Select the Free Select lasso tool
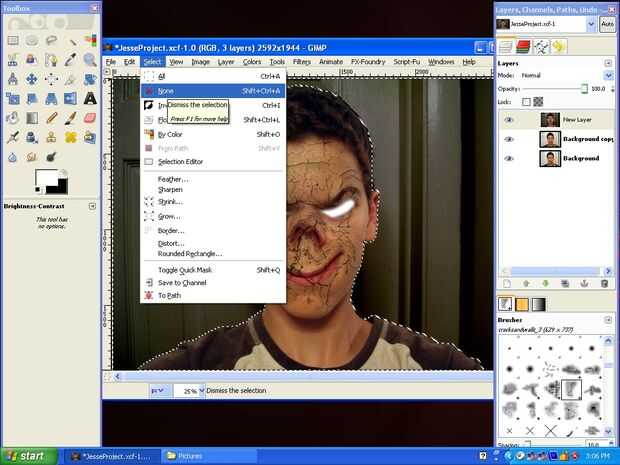620x465 pixels. (51, 40)
